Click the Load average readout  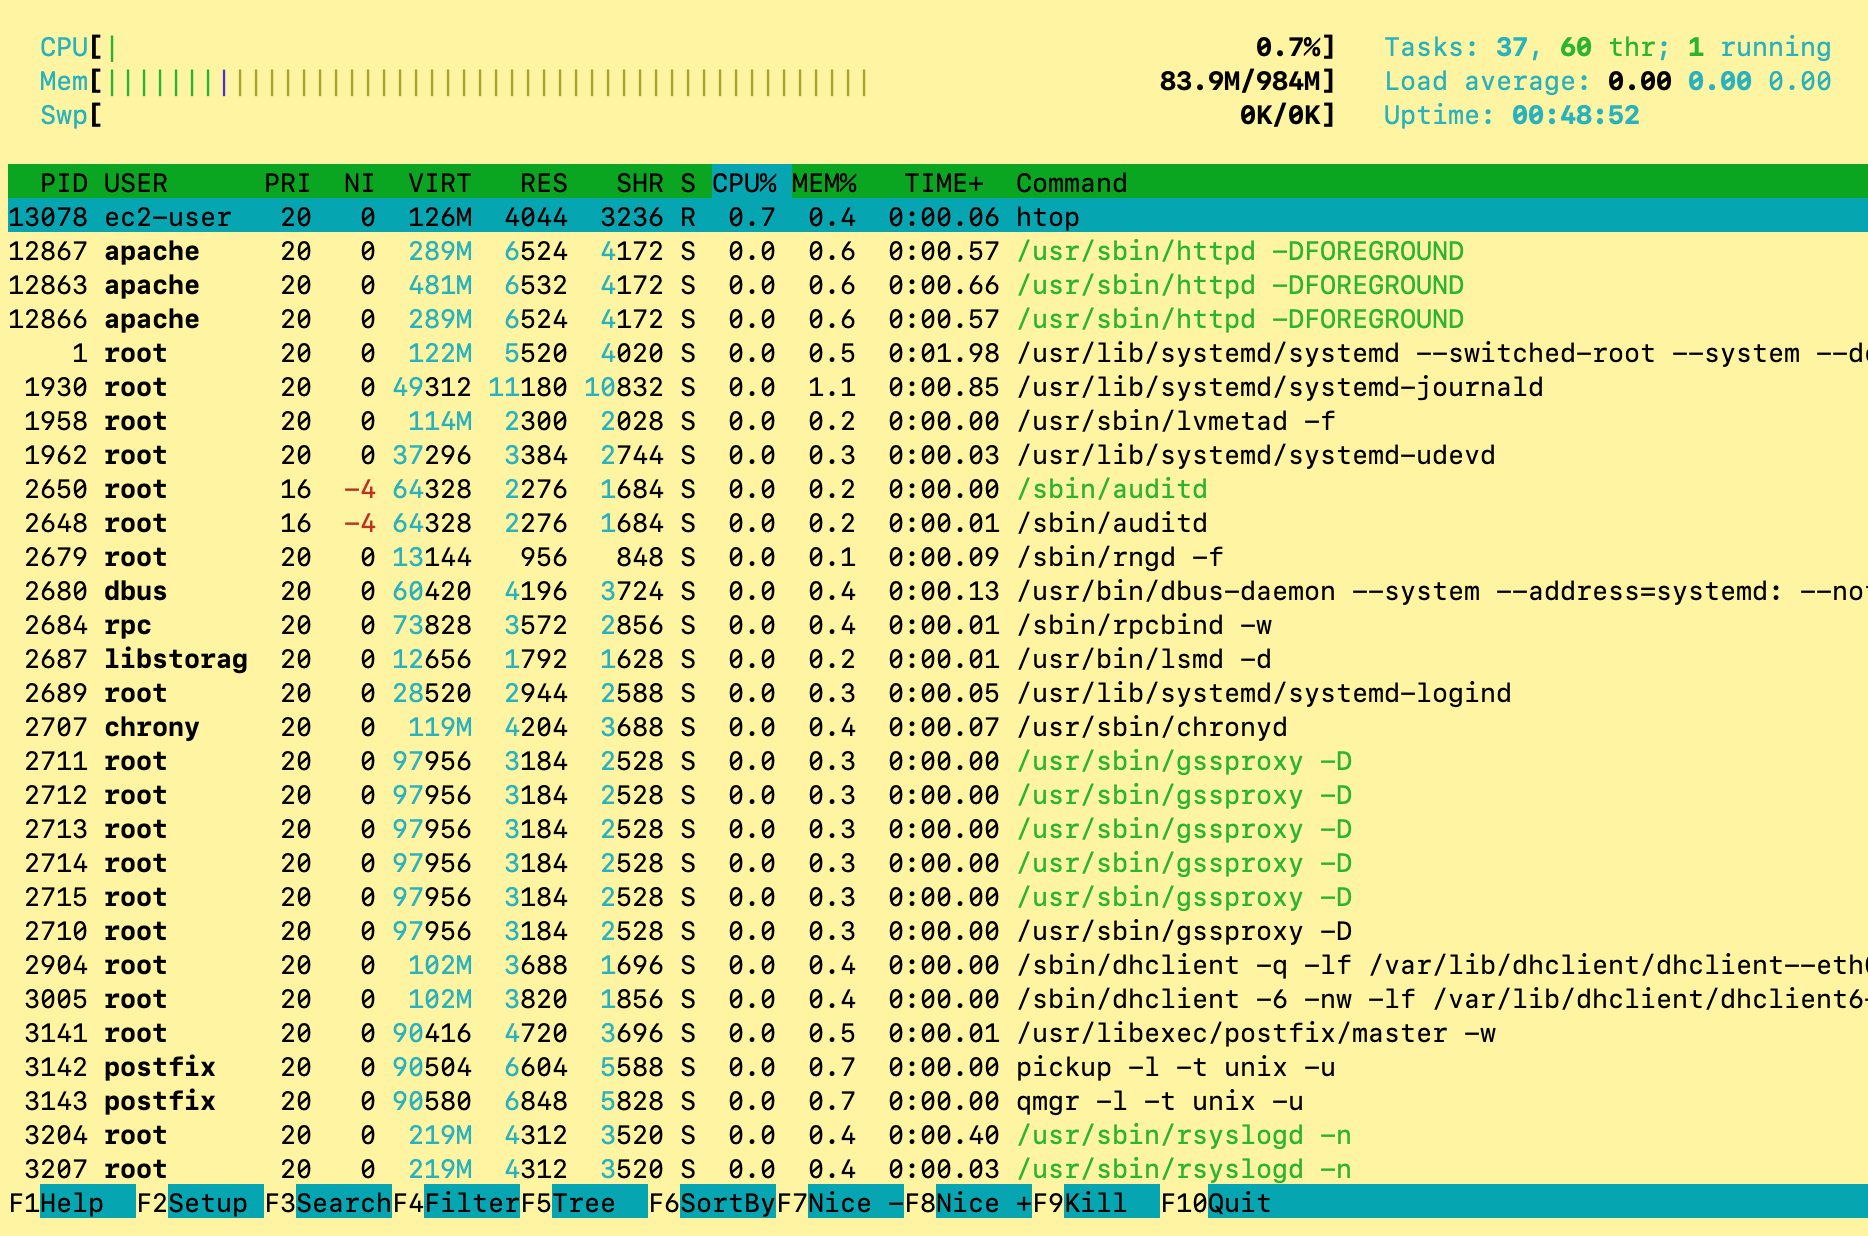click(x=1607, y=81)
